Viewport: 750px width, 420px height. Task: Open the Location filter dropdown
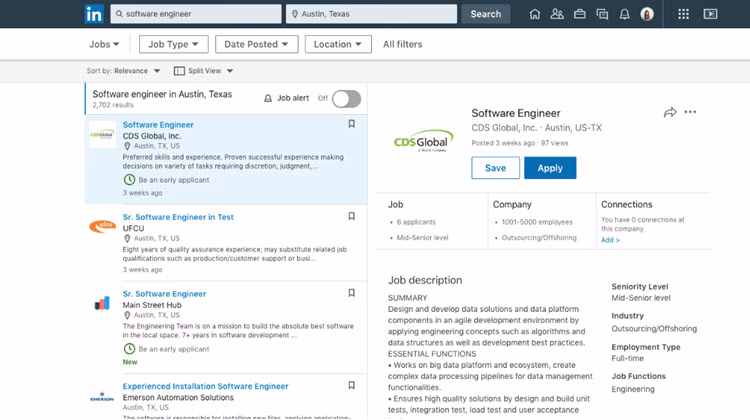(338, 44)
